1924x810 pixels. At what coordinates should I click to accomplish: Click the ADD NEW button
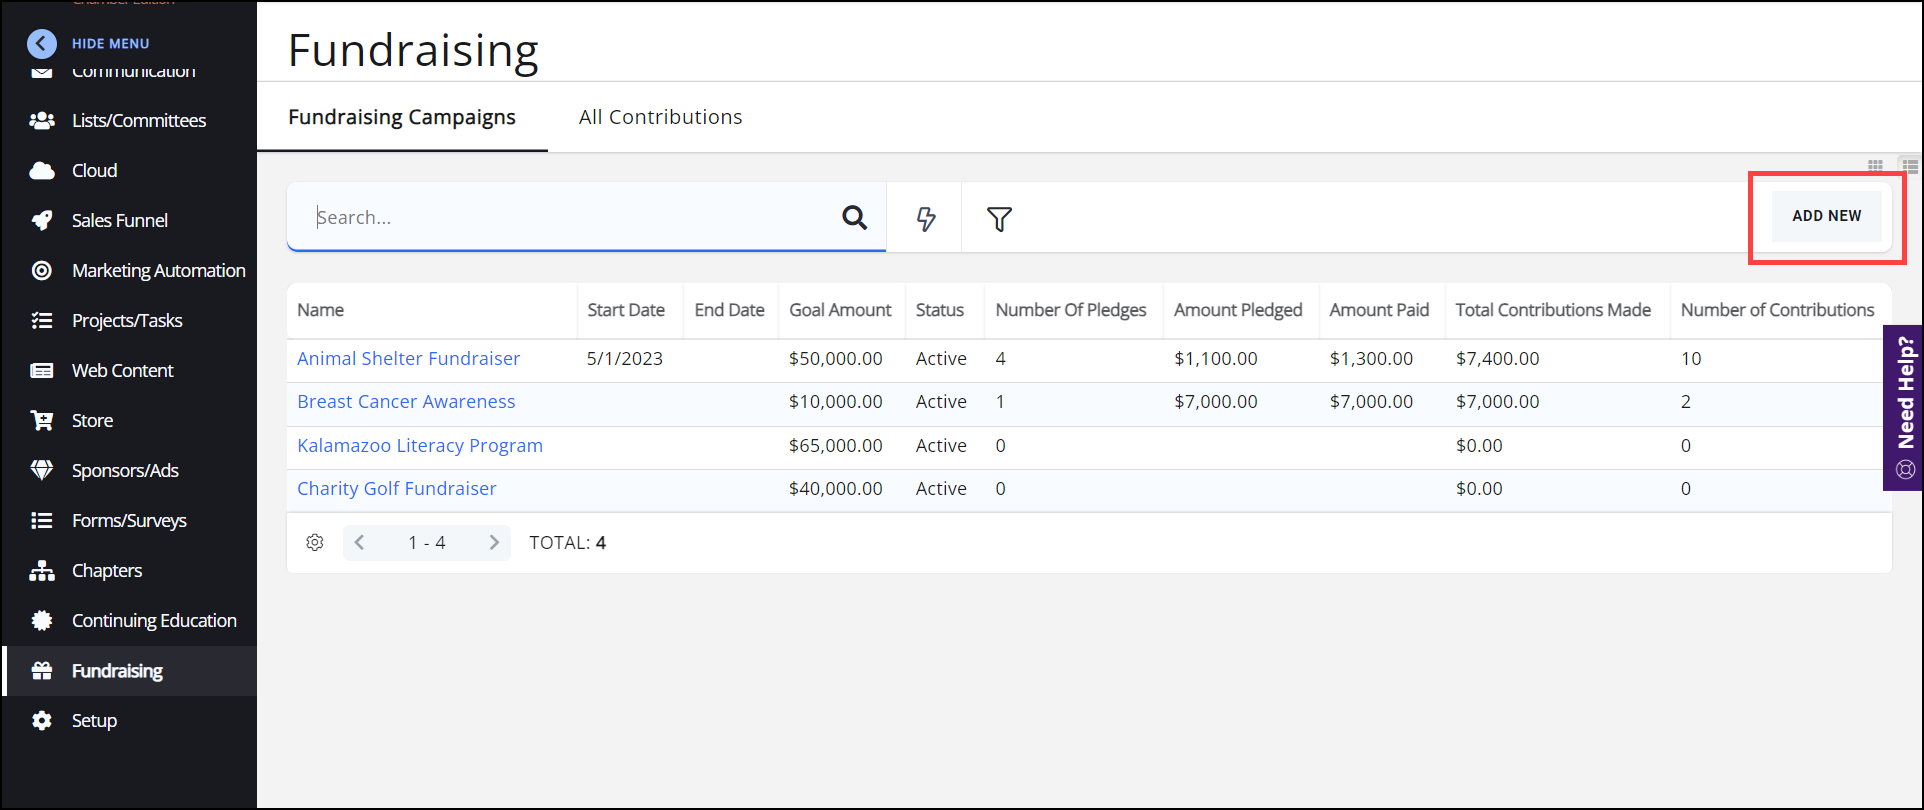[1826, 216]
